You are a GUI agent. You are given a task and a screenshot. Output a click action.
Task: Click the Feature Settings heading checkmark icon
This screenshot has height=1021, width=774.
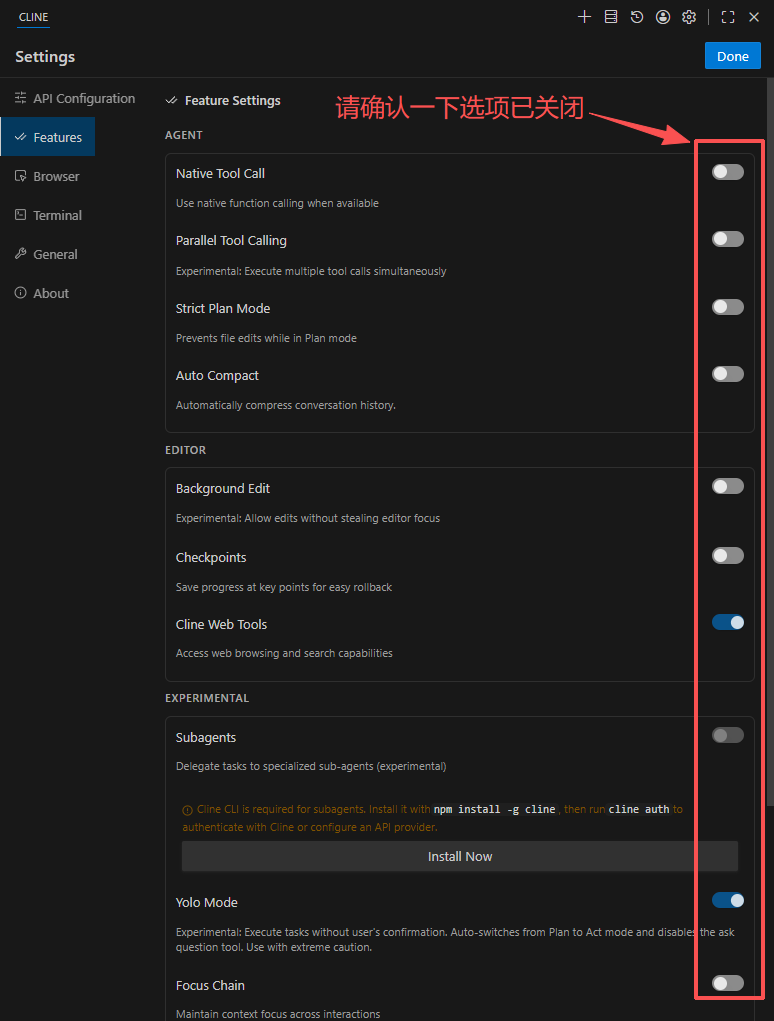[x=172, y=101]
